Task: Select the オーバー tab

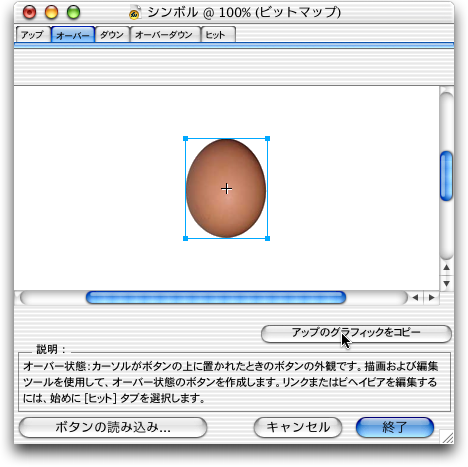Action: (x=73, y=35)
